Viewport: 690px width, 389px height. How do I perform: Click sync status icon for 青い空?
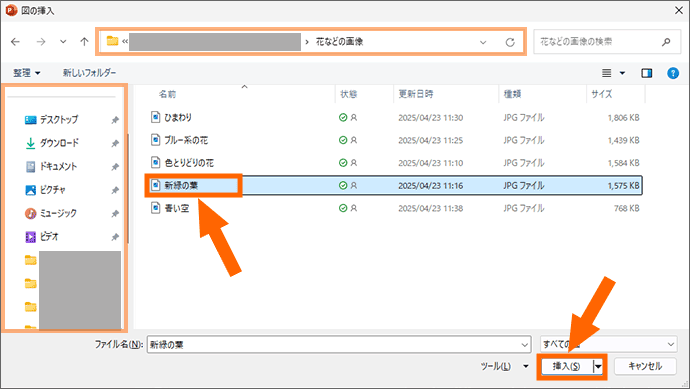(343, 208)
